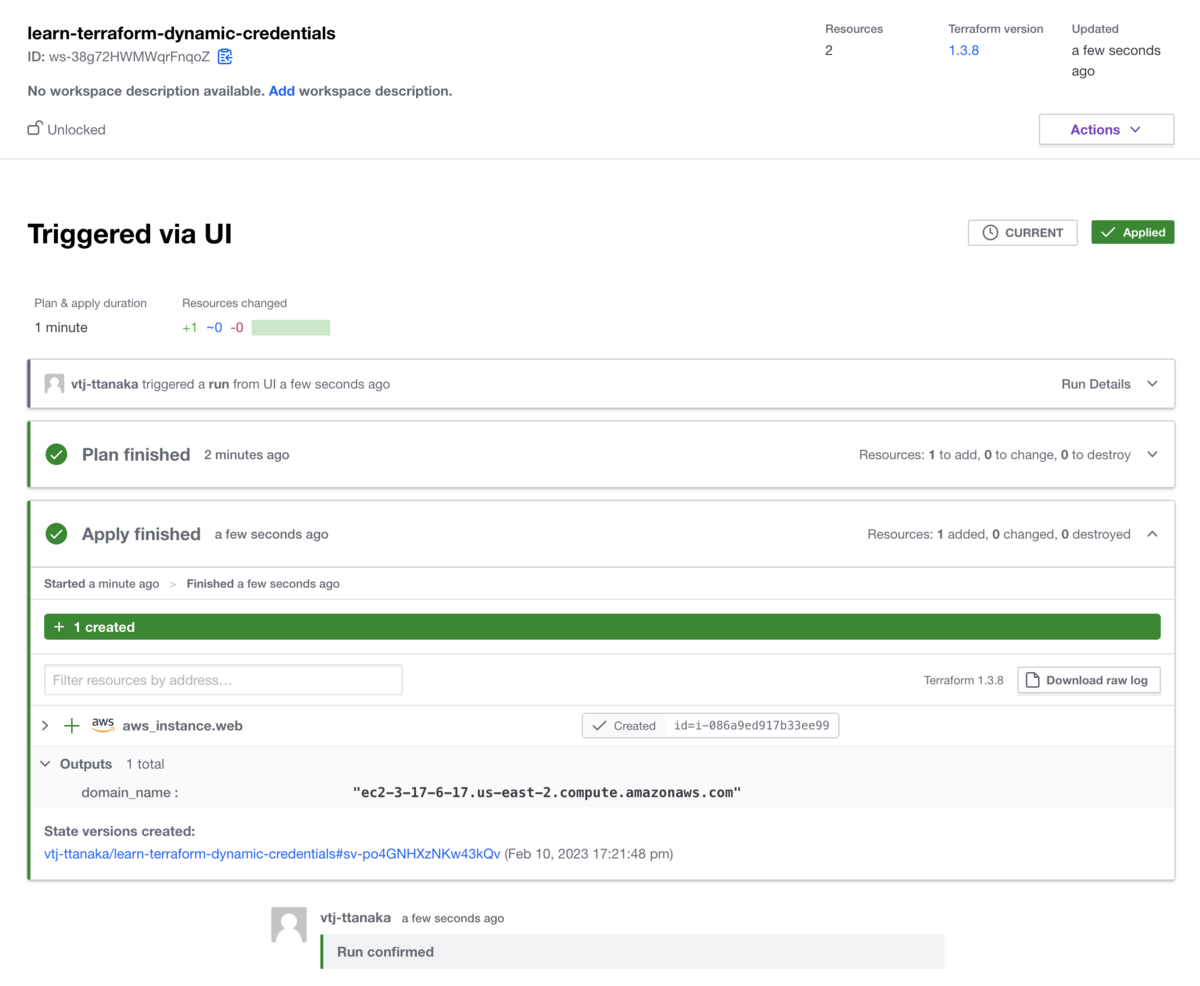Click the aws_instance.web resource name
The image size is (1200, 986).
(x=183, y=726)
